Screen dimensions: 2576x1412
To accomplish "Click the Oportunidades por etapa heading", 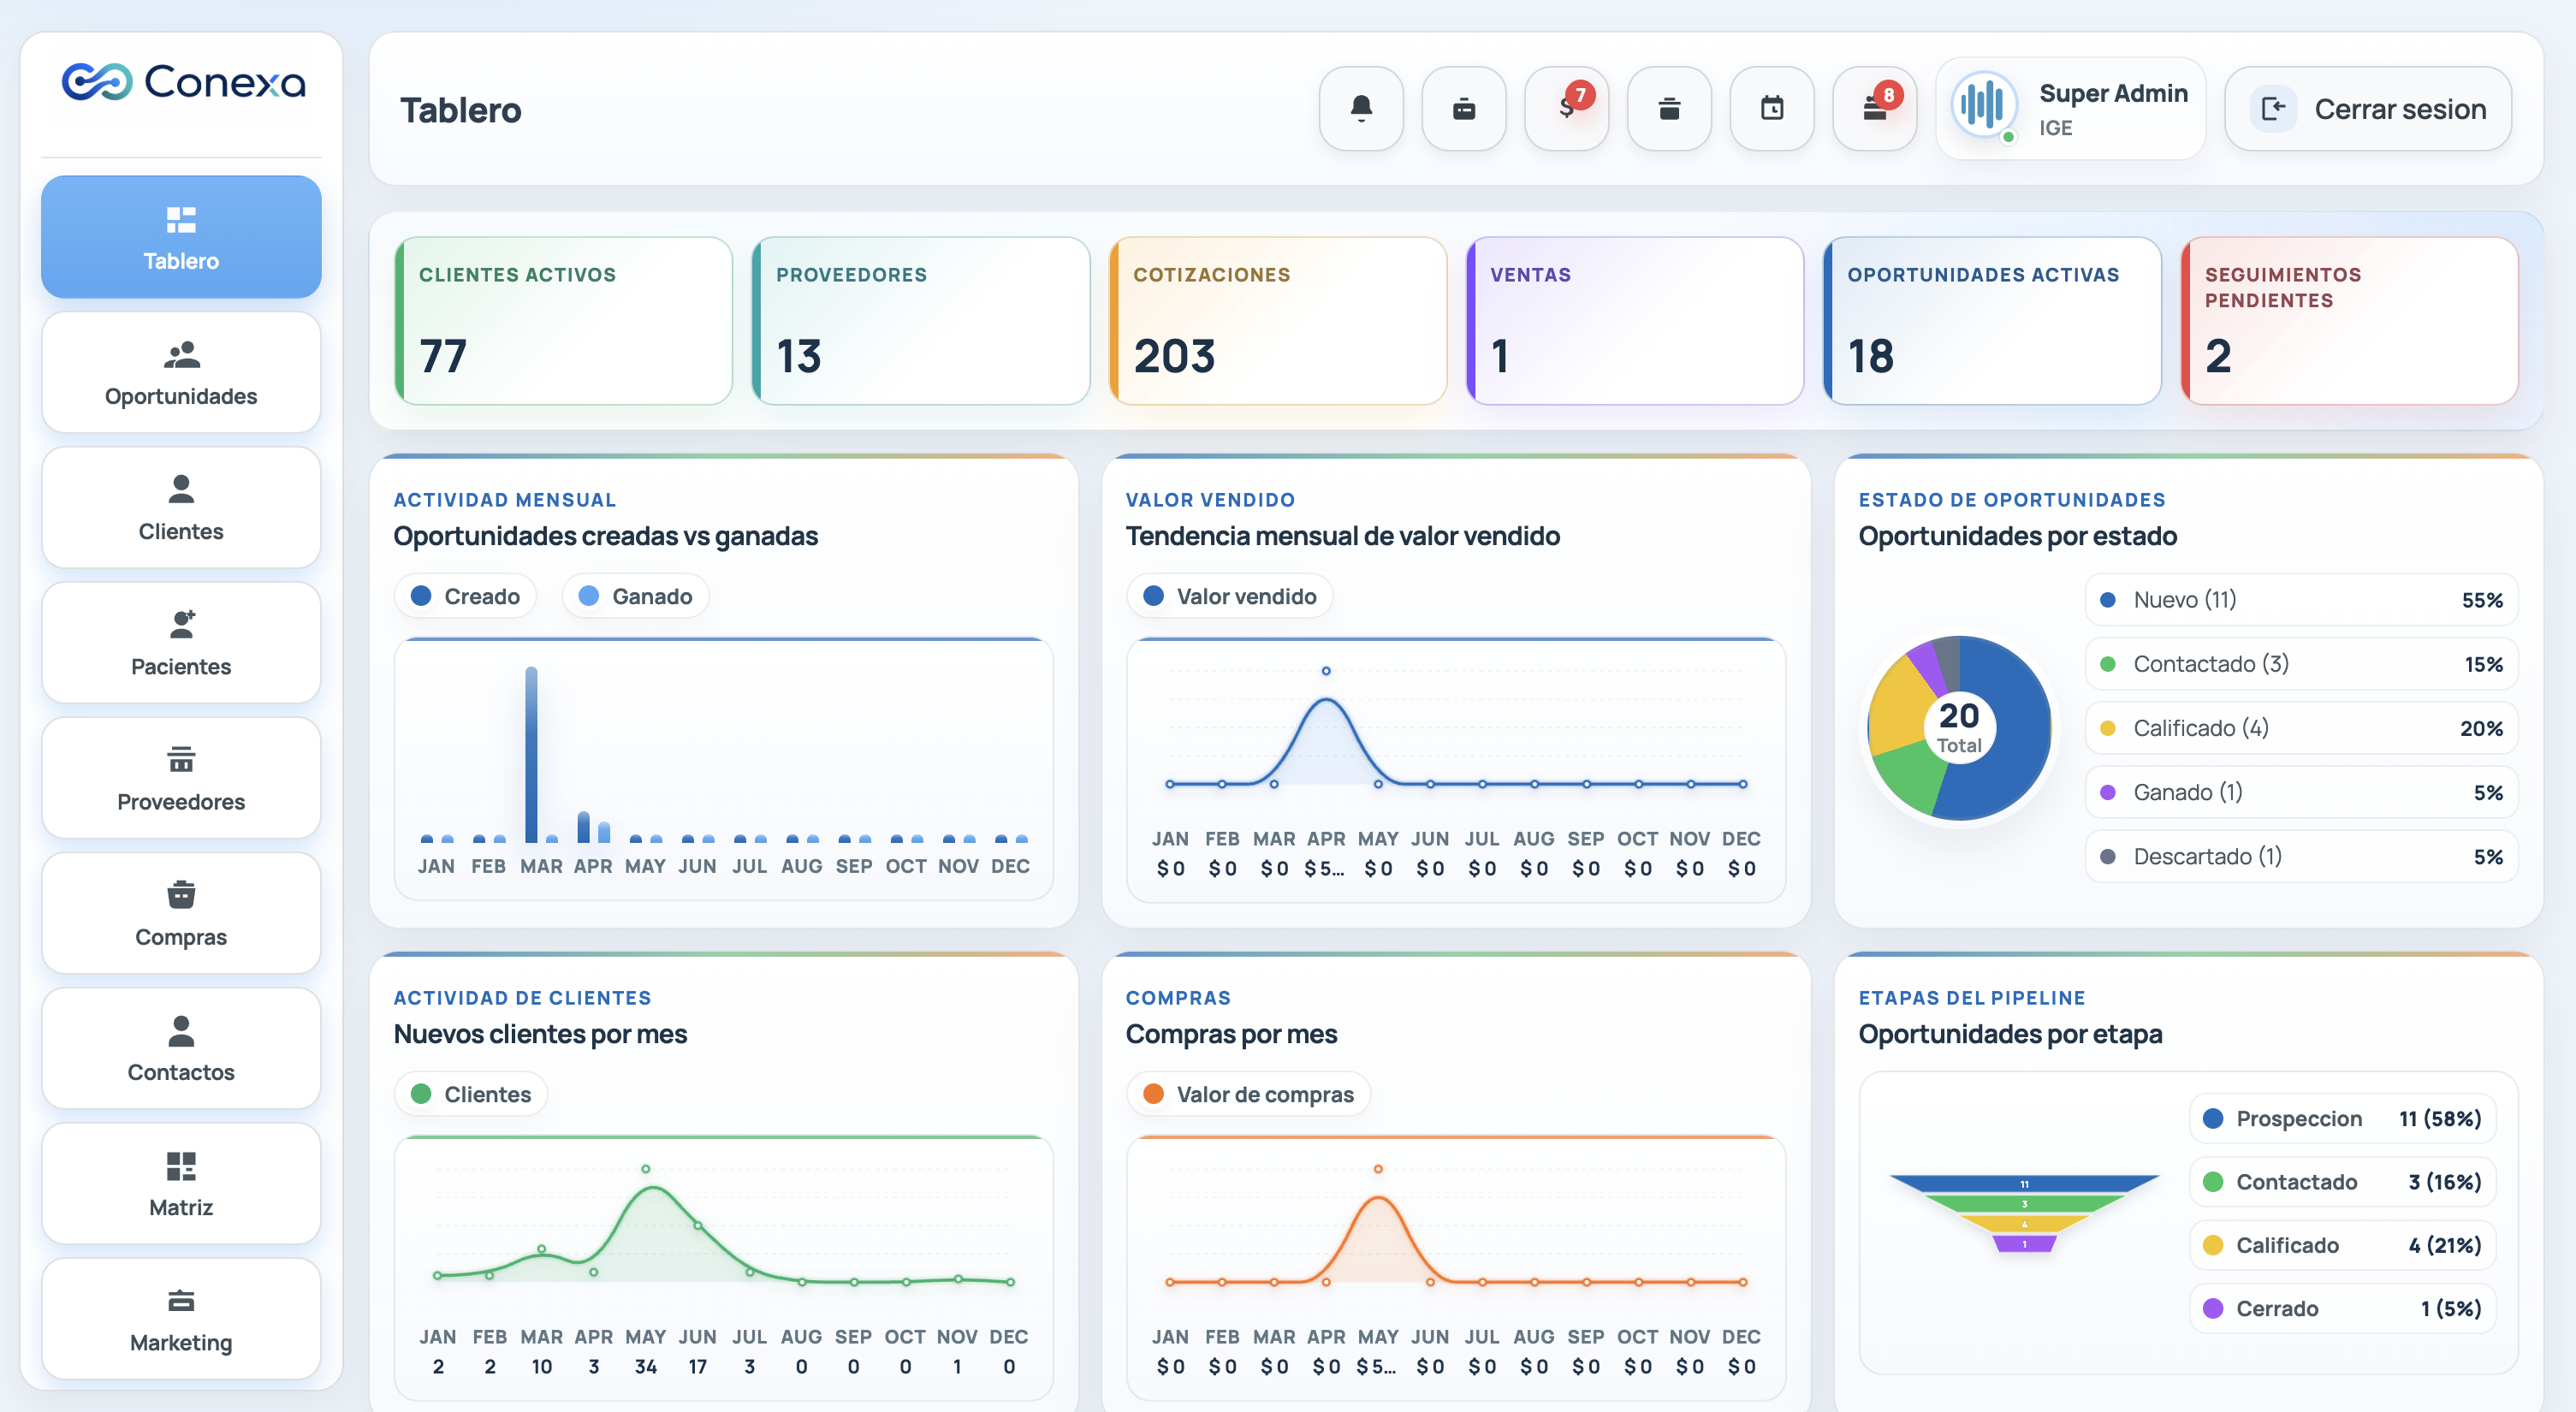I will tap(2011, 1034).
